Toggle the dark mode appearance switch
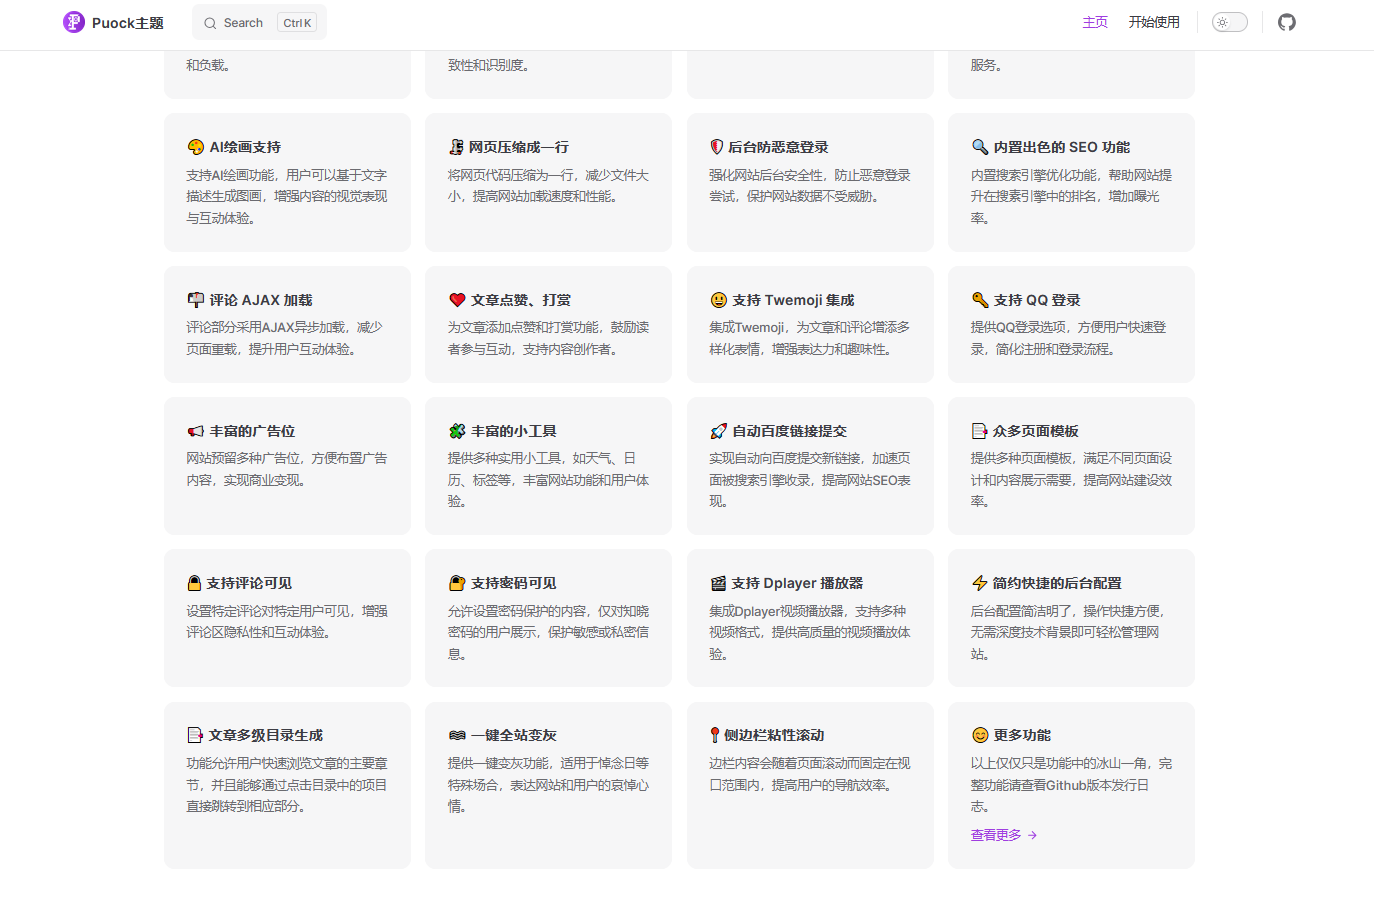 [x=1229, y=21]
